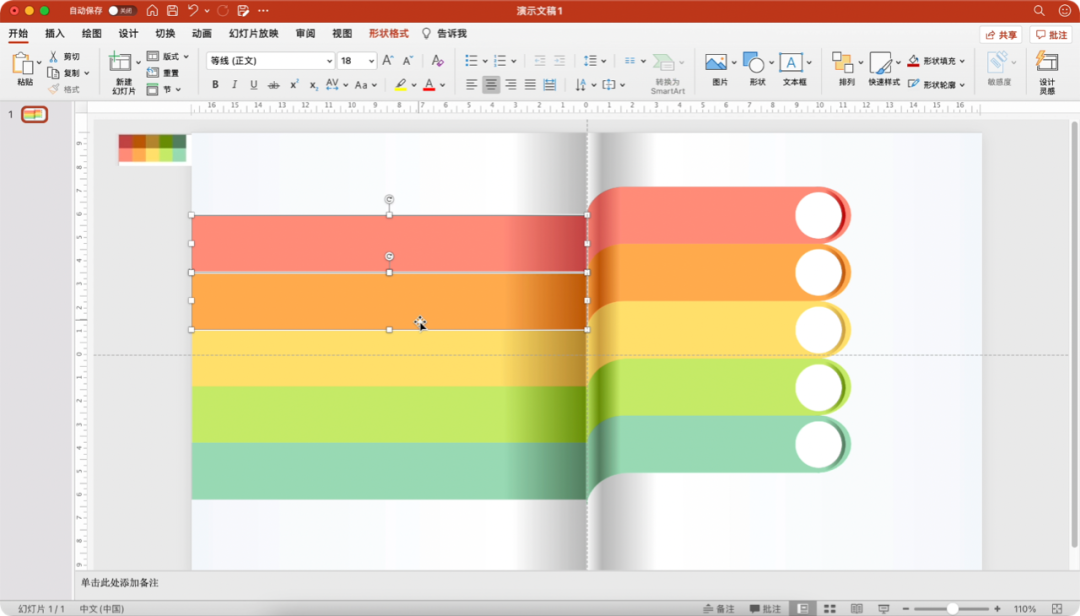The height and width of the screenshot is (616, 1080).
Task: Toggle Strikethrough formatting
Action: pos(273,85)
